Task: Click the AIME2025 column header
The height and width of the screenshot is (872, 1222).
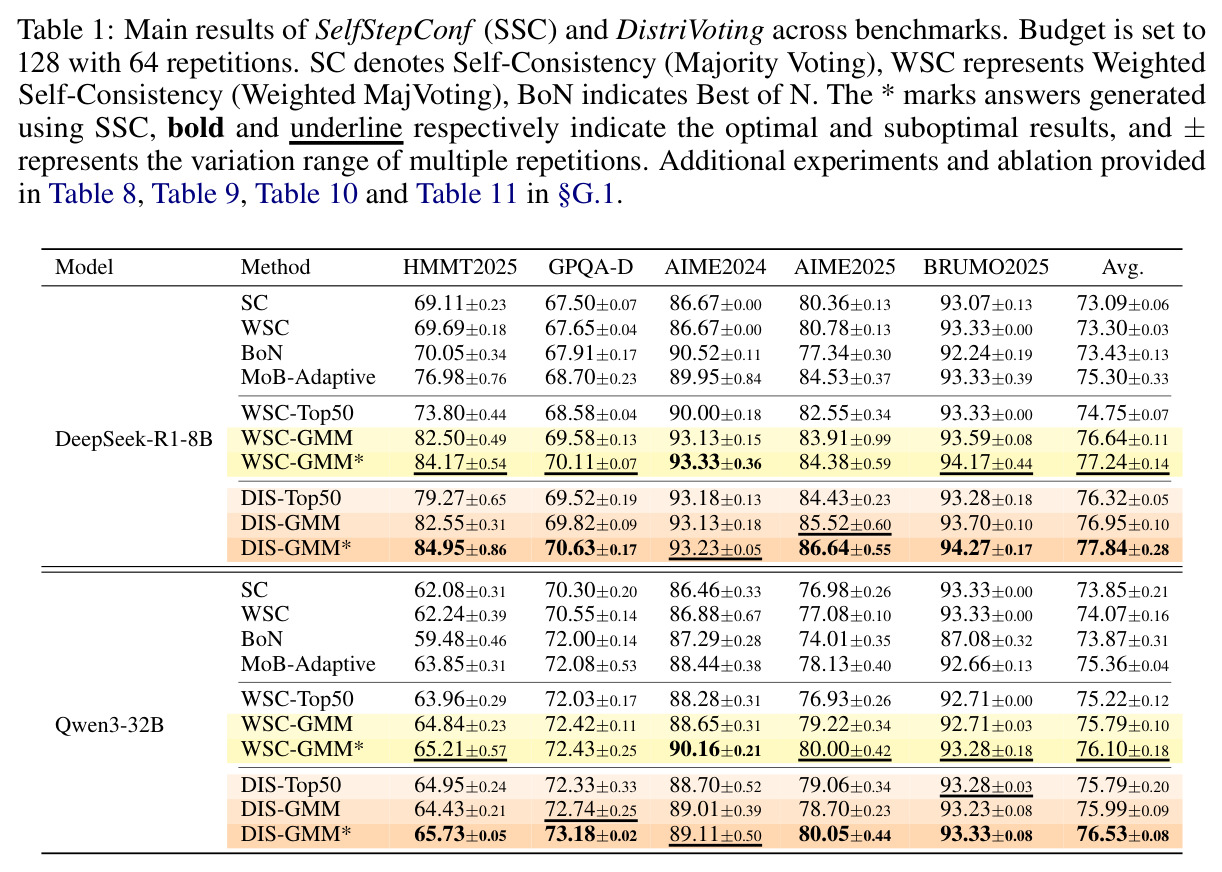Action: [x=845, y=267]
